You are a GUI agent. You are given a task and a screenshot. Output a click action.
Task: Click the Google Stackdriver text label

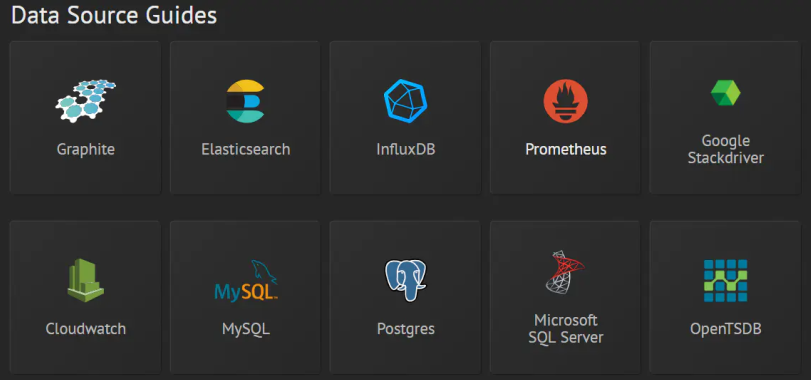pyautogui.click(x=725, y=149)
